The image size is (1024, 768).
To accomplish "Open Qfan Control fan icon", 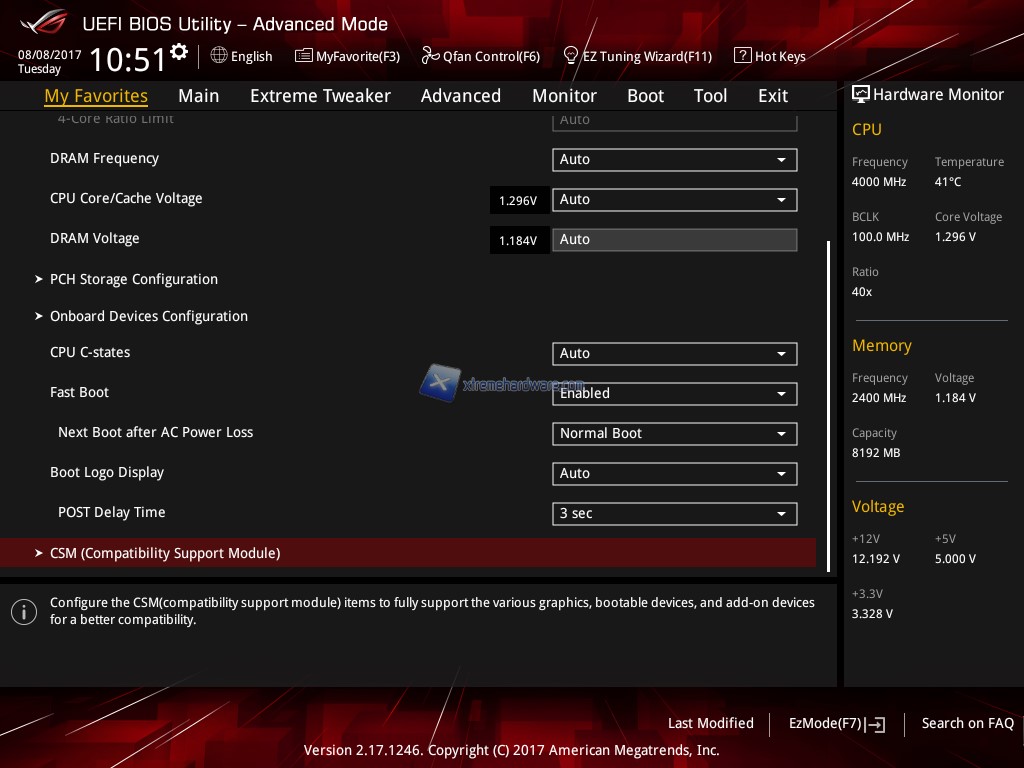I will pyautogui.click(x=430, y=56).
